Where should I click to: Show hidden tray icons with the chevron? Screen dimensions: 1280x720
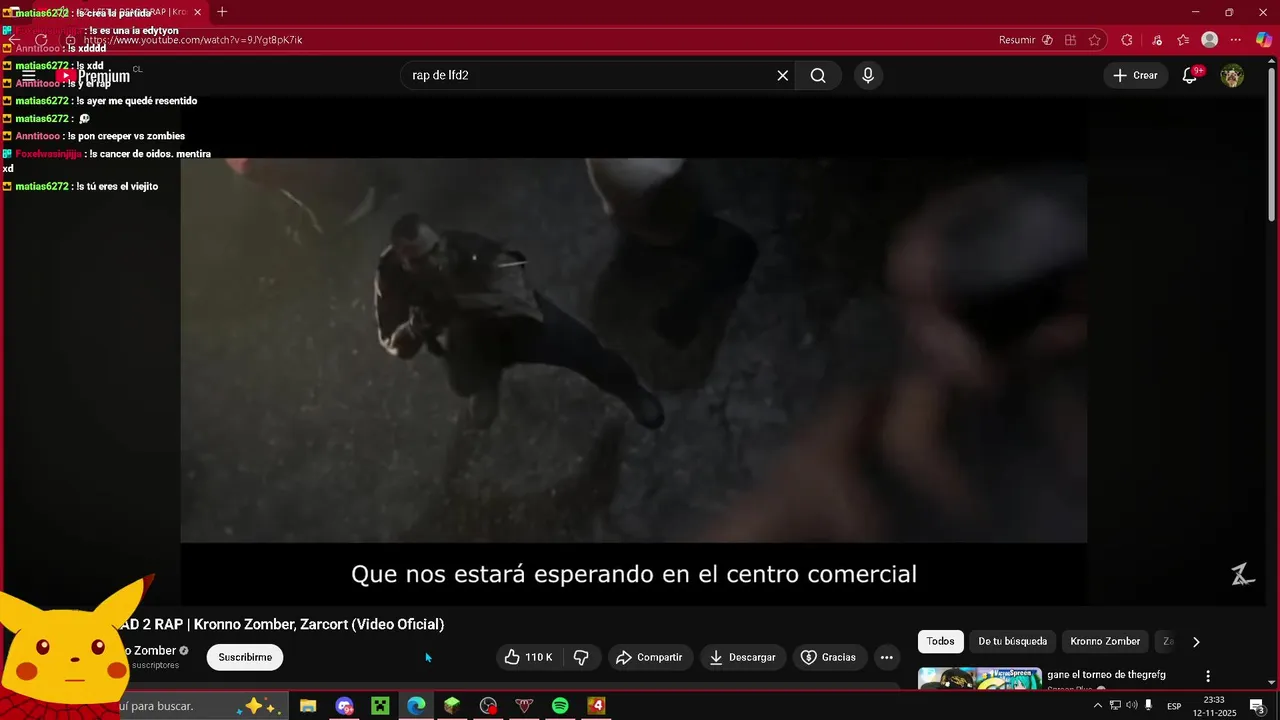(x=1098, y=706)
